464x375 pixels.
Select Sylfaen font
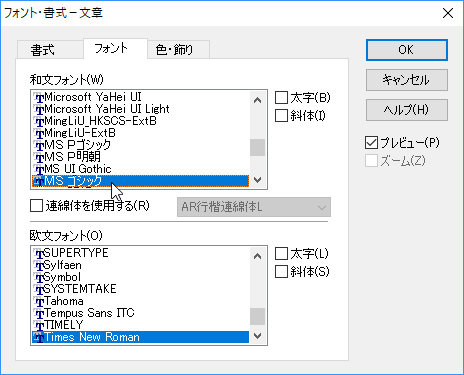[x=140, y=265]
